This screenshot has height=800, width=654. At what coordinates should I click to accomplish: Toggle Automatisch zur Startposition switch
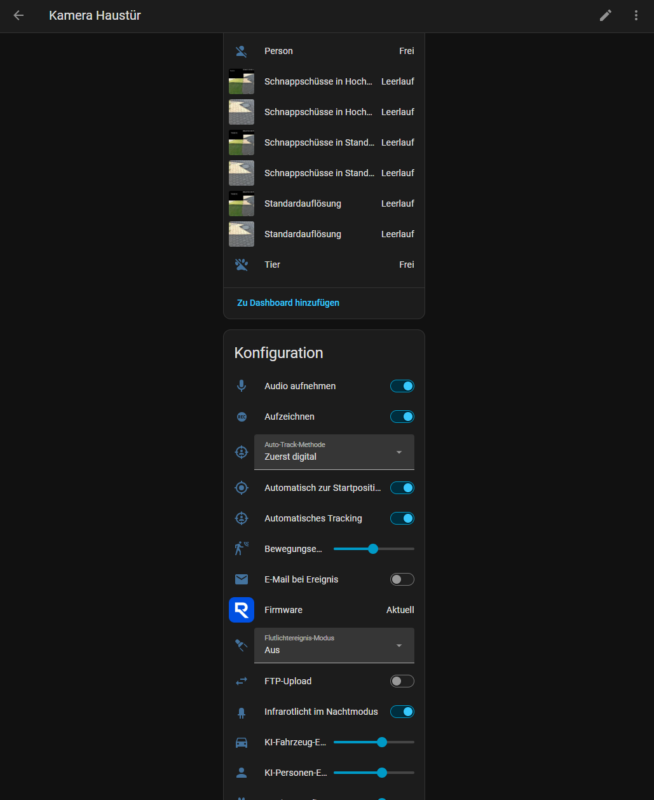point(402,488)
